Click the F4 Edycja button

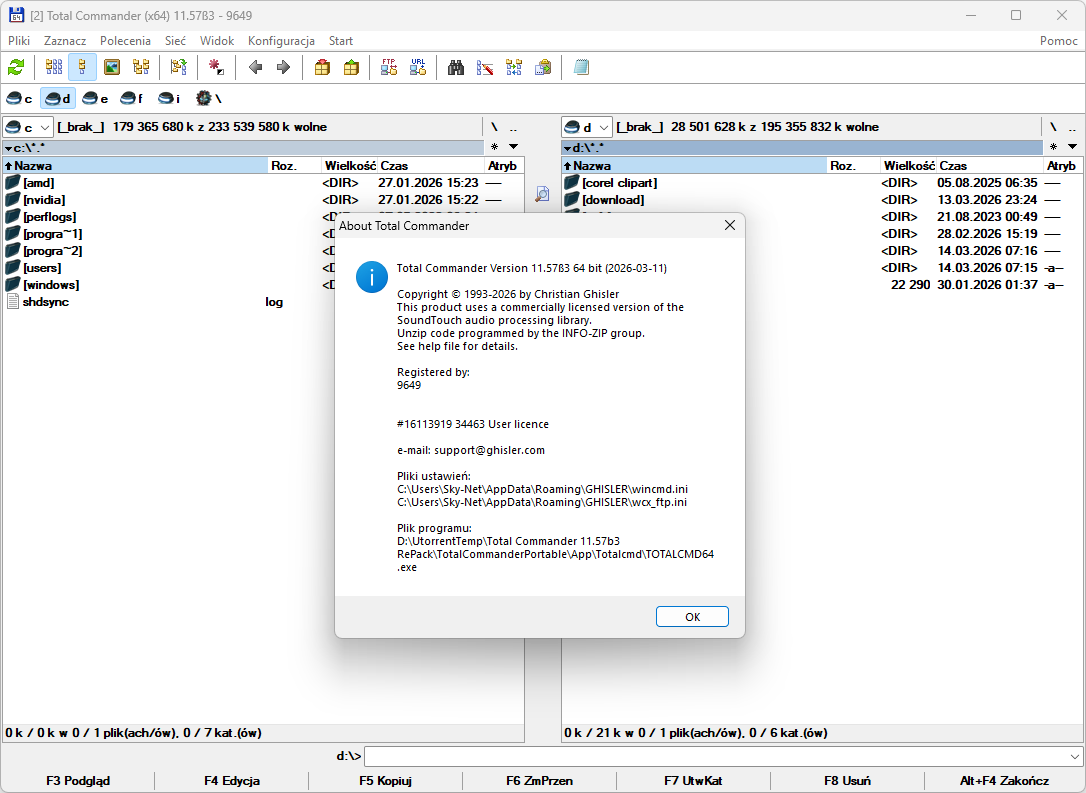pos(232,781)
